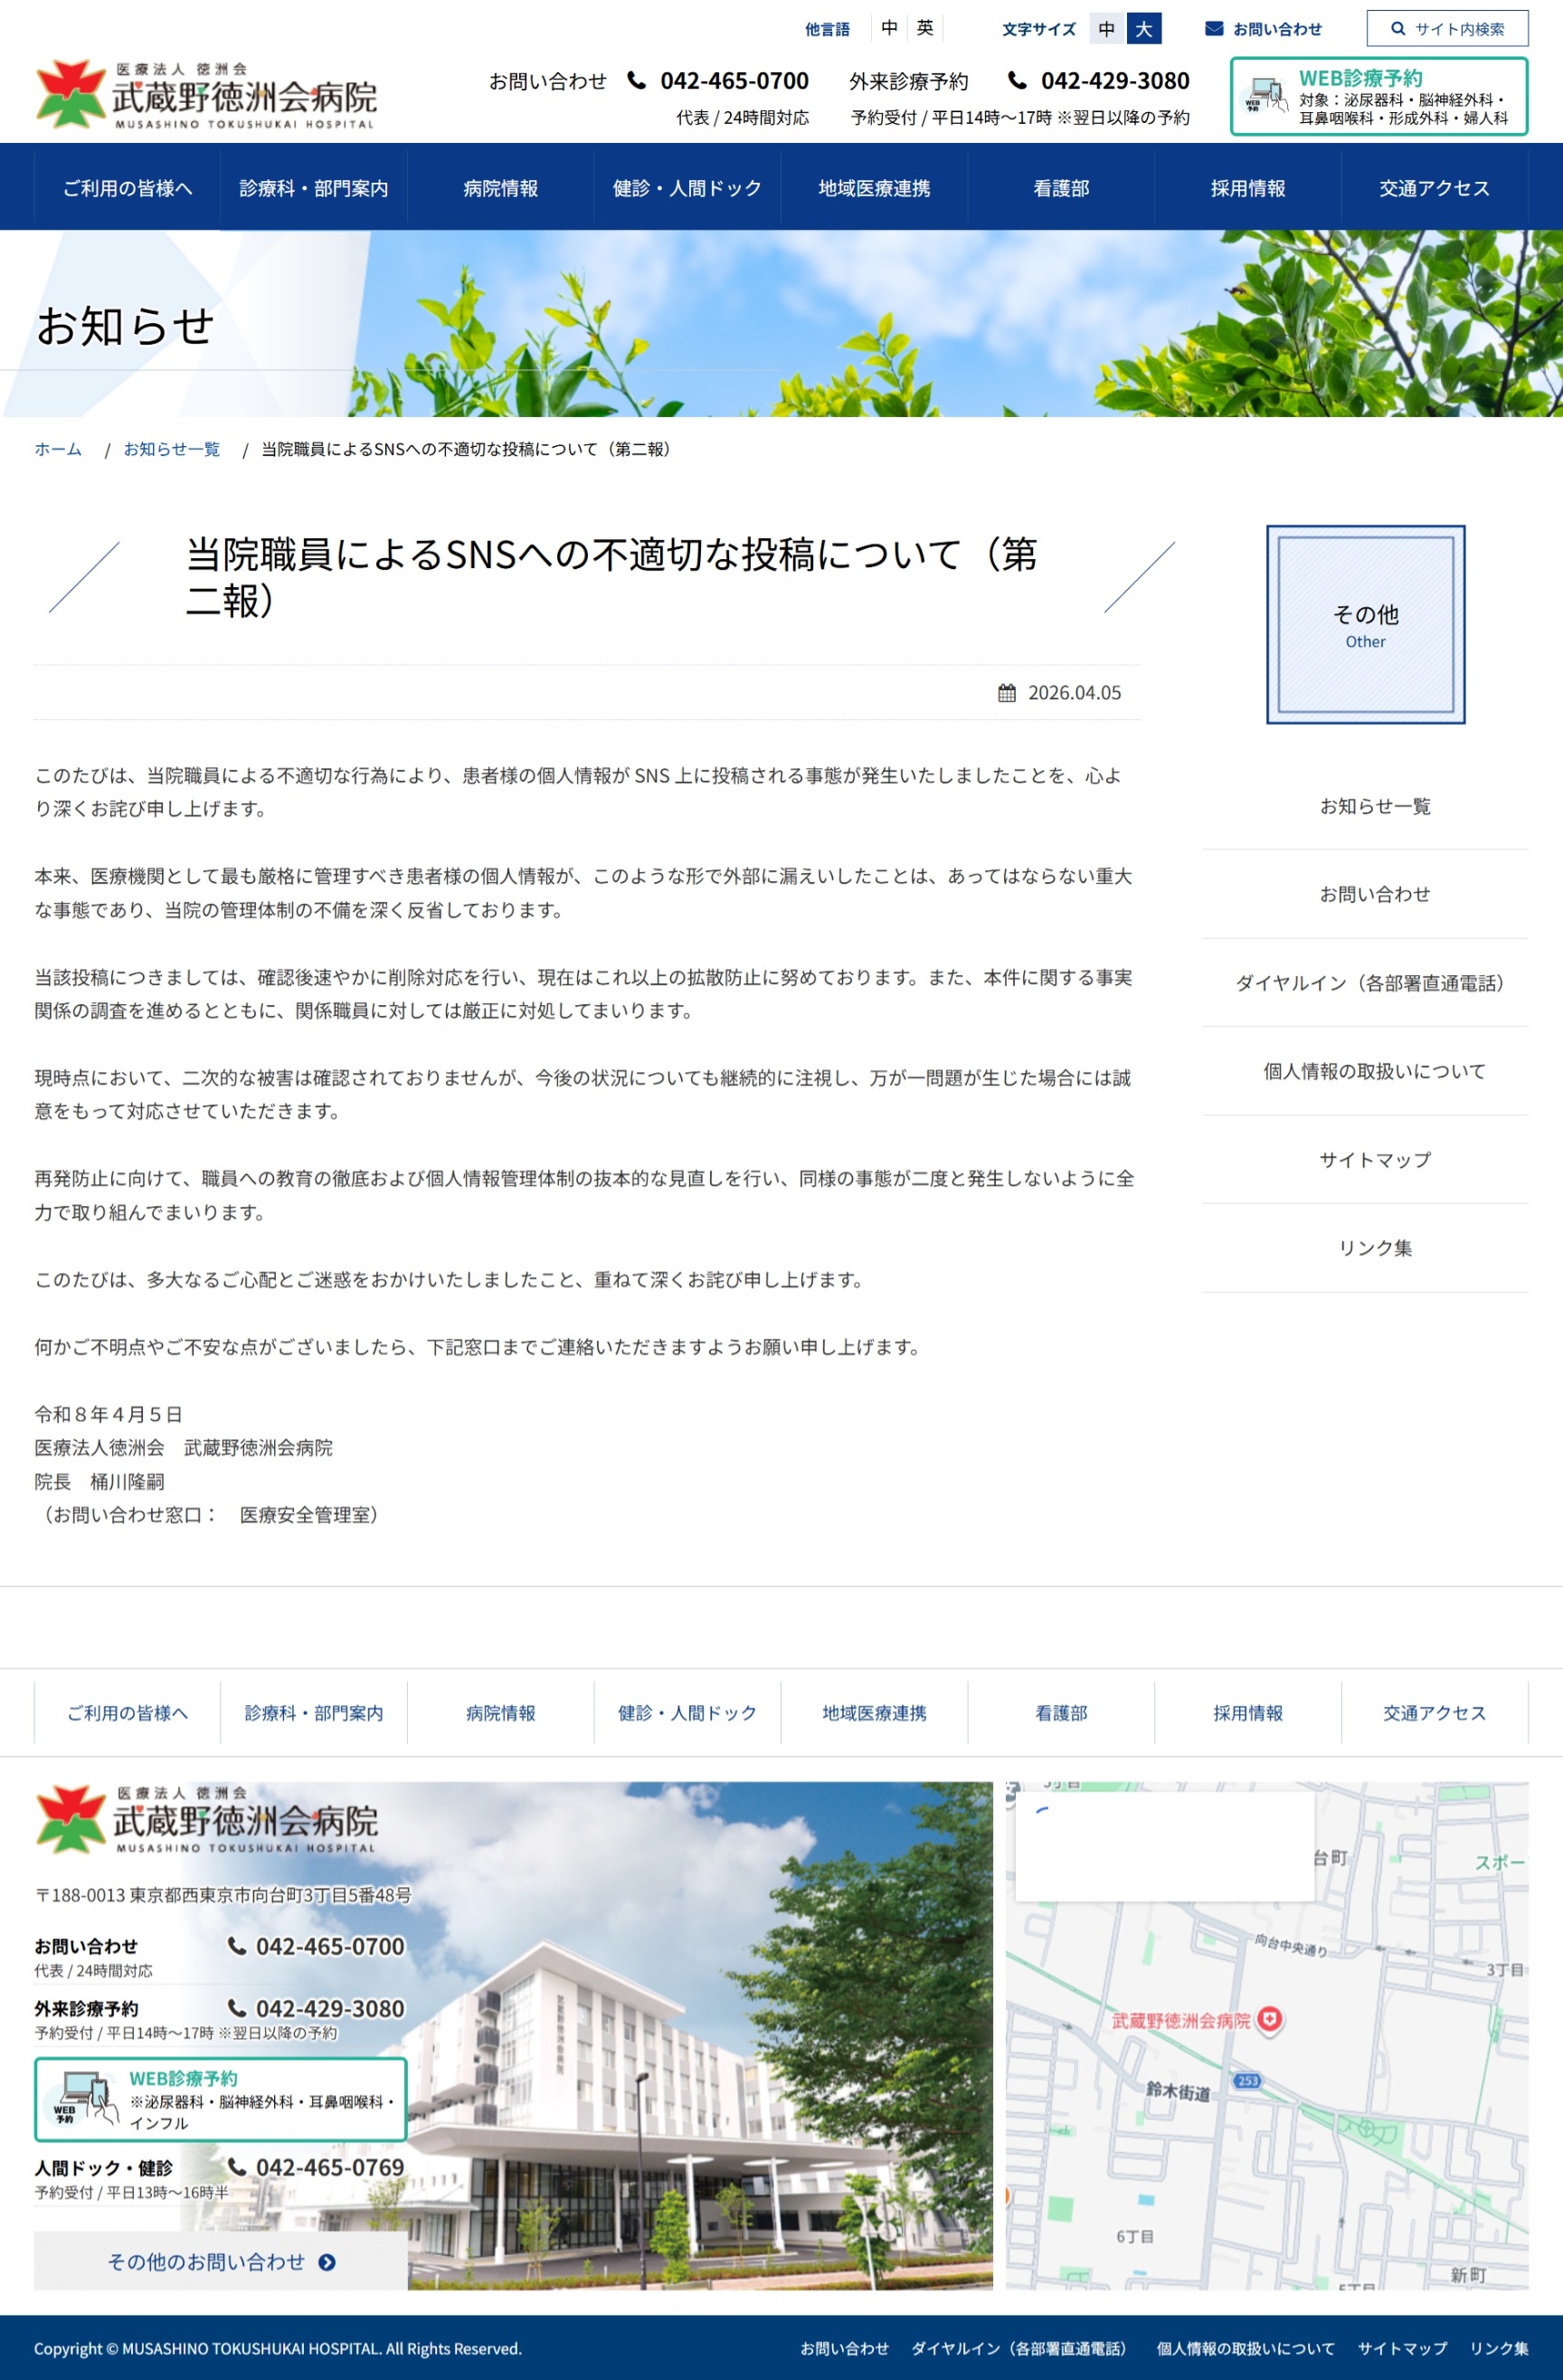Click the footer WEB診療予約 banner

pyautogui.click(x=221, y=2098)
